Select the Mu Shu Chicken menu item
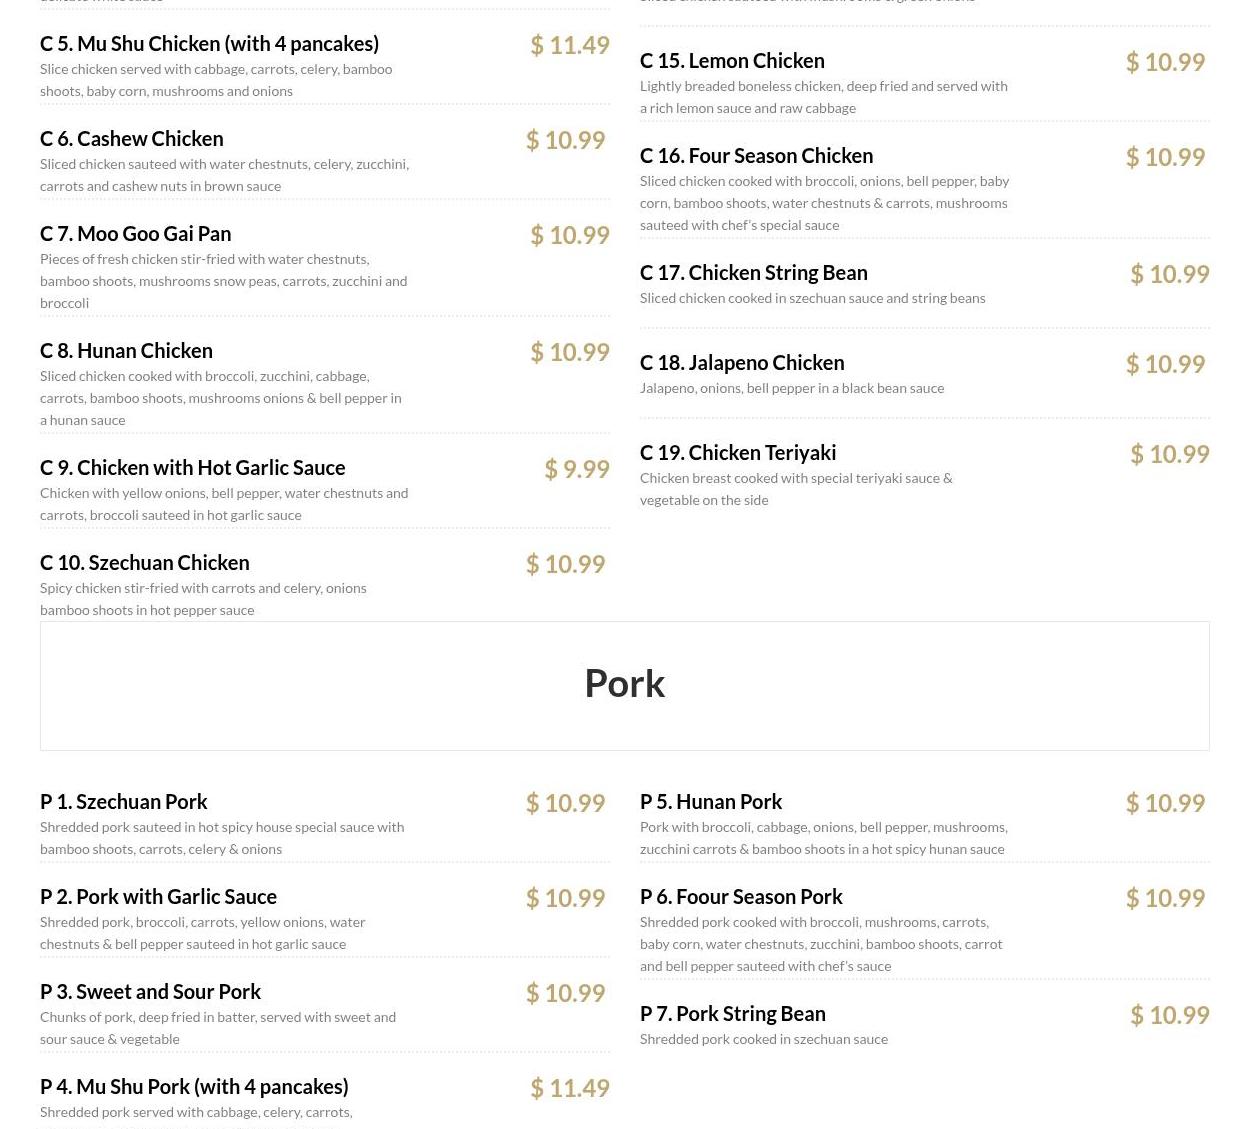 (x=209, y=43)
